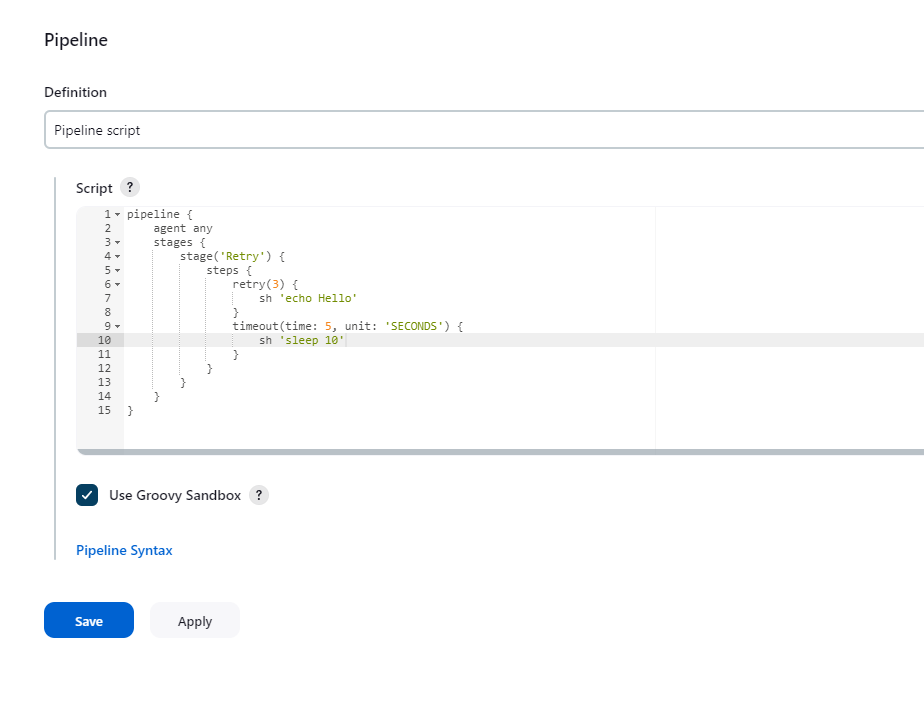Toggle the Use Groovy Sandbox checkbox

pyautogui.click(x=87, y=495)
